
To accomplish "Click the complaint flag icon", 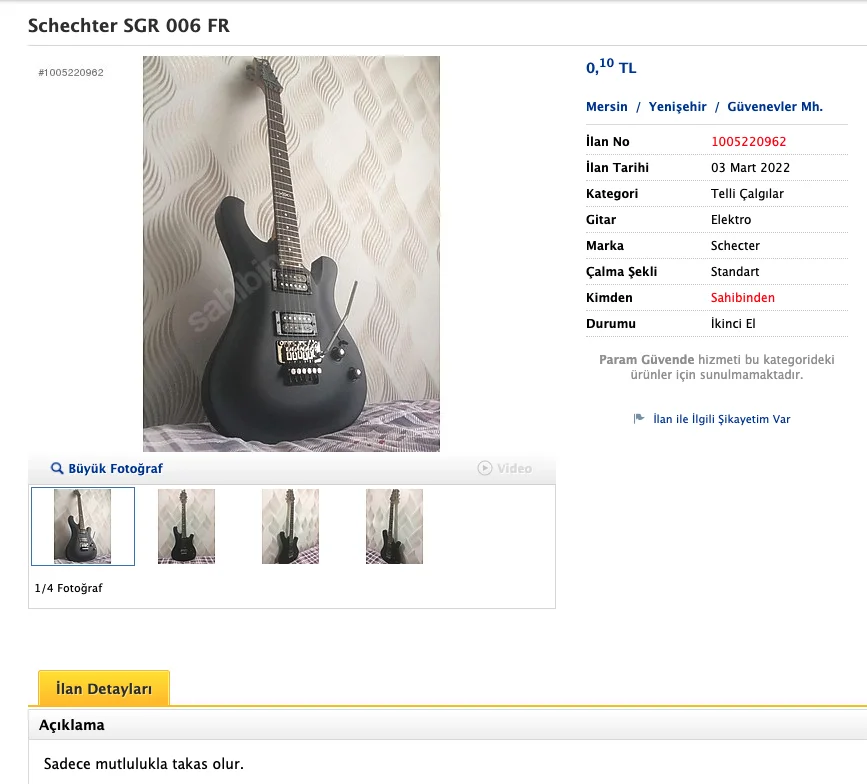I will click(639, 419).
